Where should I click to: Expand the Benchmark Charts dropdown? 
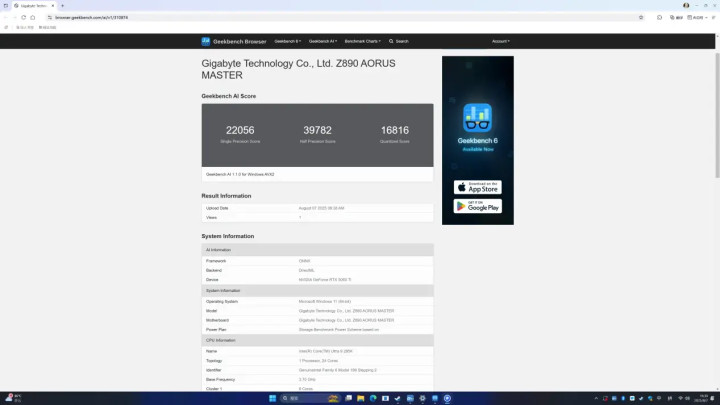pyautogui.click(x=363, y=41)
